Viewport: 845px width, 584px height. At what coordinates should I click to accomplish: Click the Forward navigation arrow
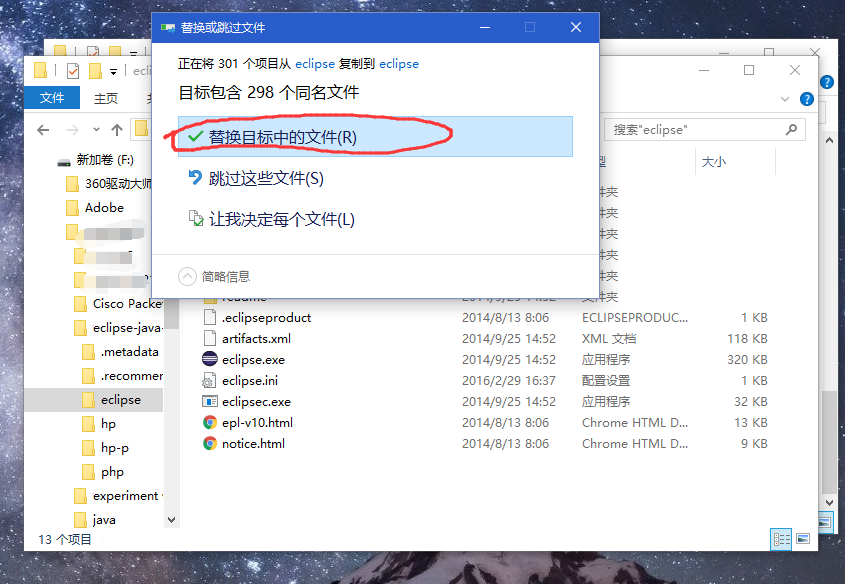click(72, 130)
